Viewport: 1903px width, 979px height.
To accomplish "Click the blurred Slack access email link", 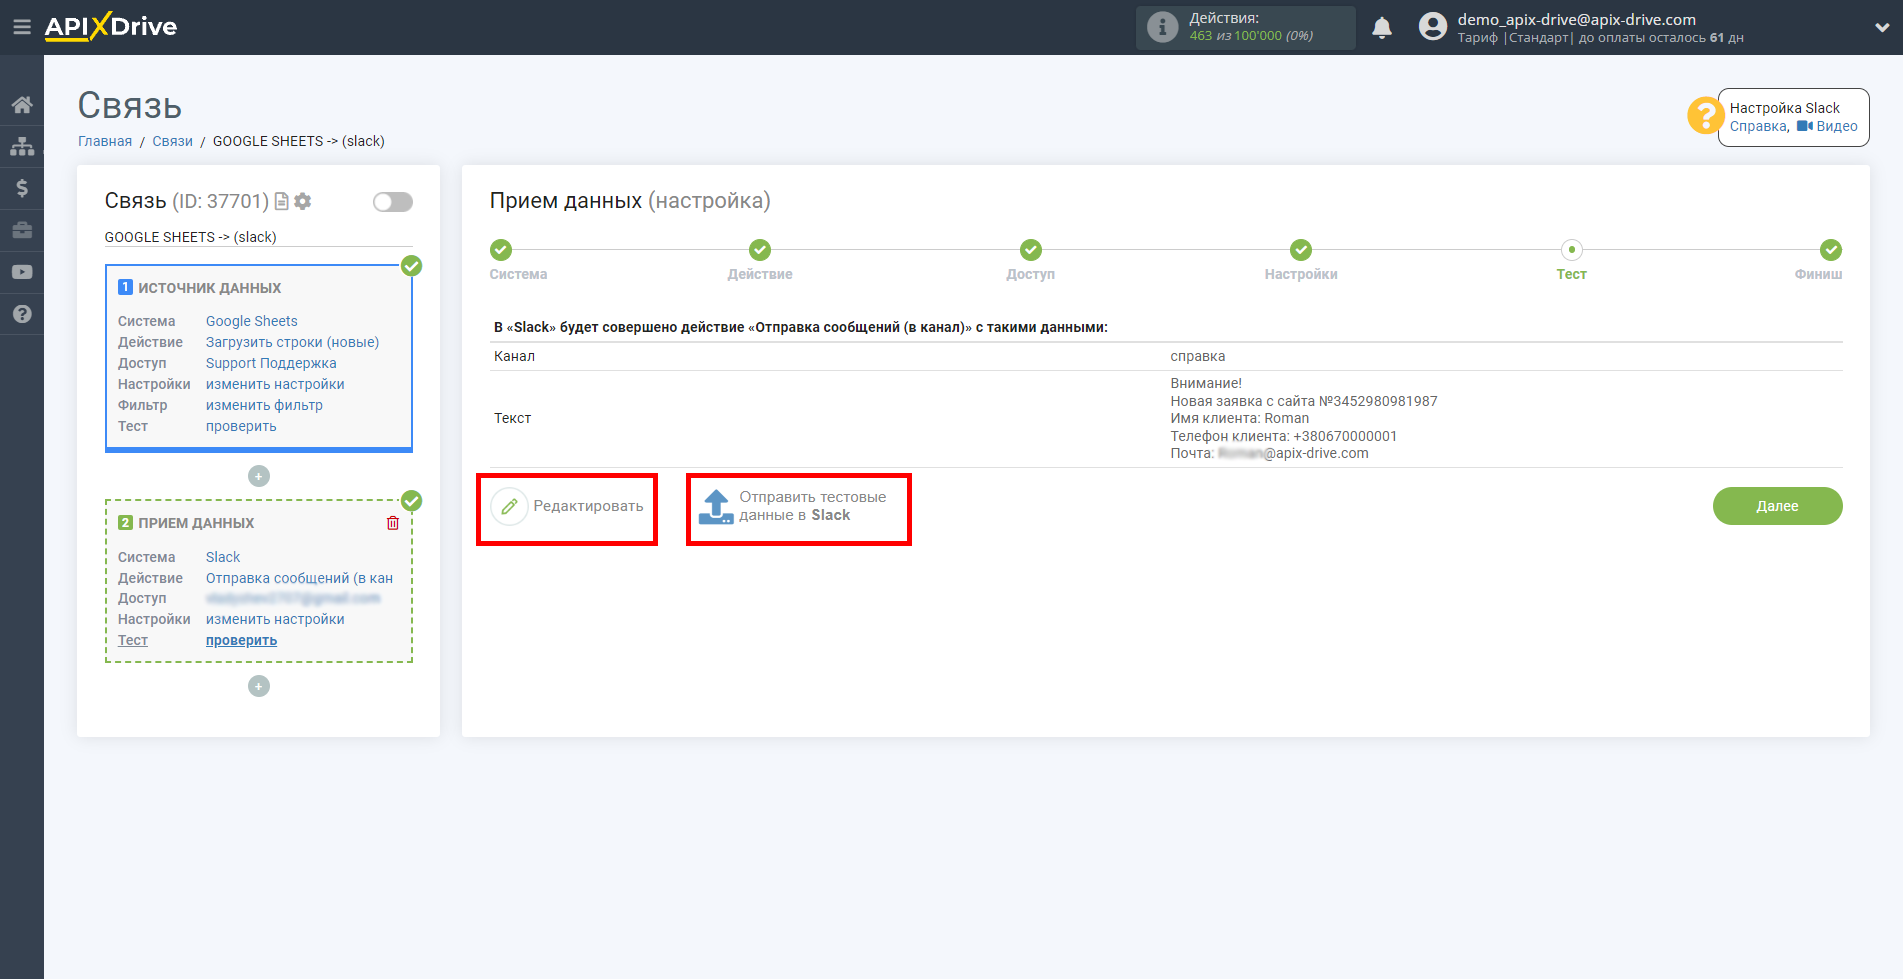I will click(x=293, y=598).
